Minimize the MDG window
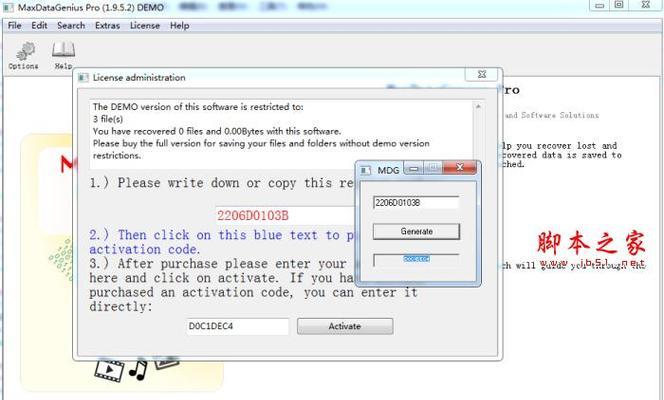 (414, 168)
